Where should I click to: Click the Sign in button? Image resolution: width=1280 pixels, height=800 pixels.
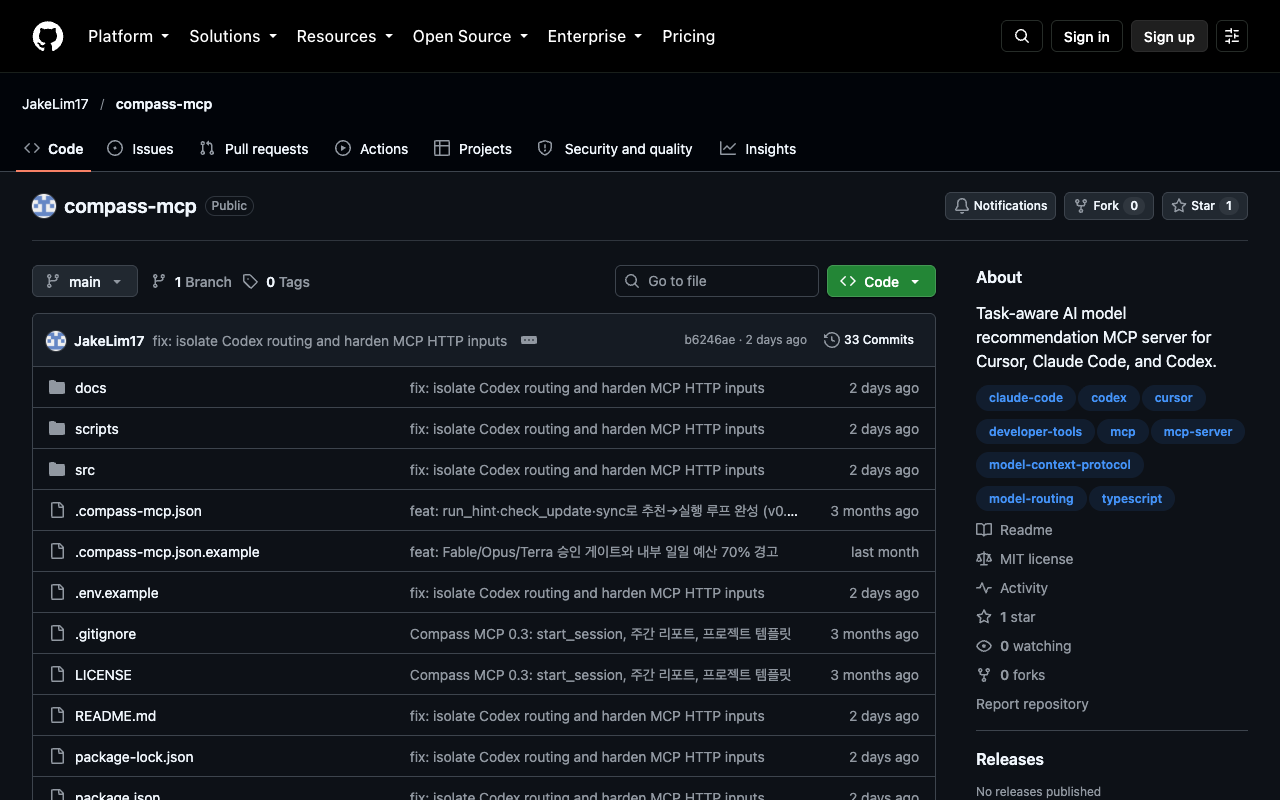click(x=1087, y=36)
